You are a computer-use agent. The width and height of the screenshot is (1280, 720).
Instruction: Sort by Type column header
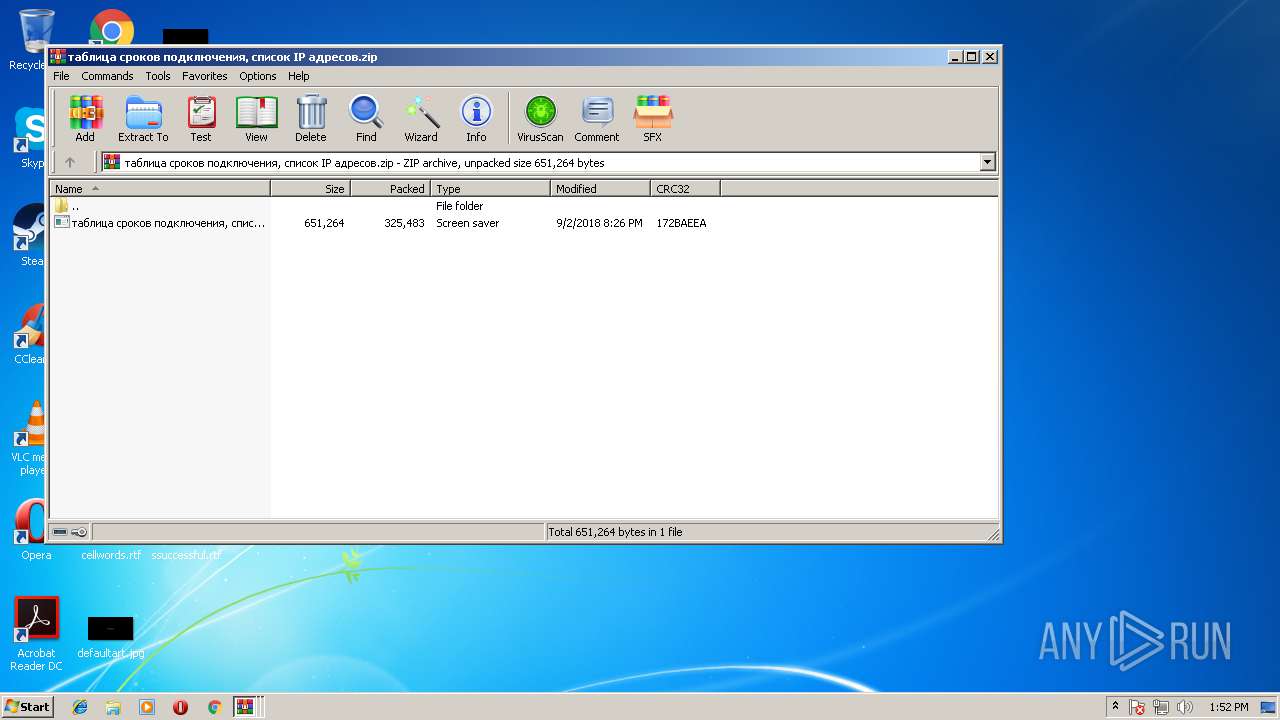point(490,189)
